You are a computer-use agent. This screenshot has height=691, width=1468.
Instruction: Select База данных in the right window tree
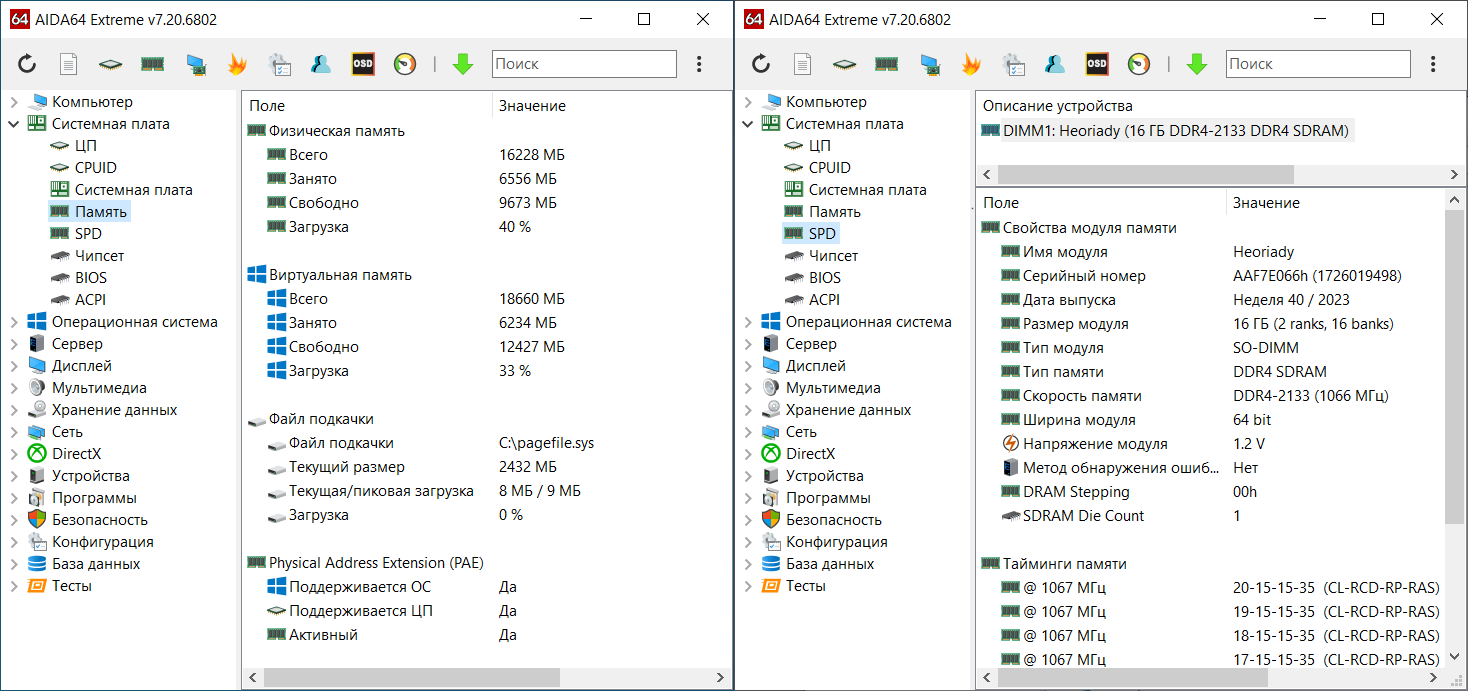click(830, 564)
